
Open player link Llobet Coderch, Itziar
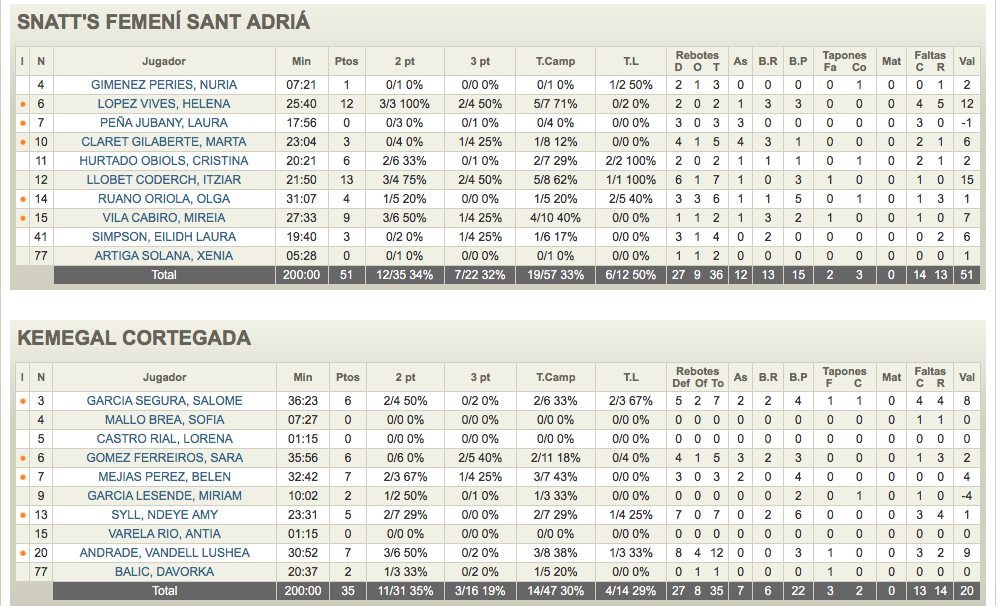click(164, 180)
